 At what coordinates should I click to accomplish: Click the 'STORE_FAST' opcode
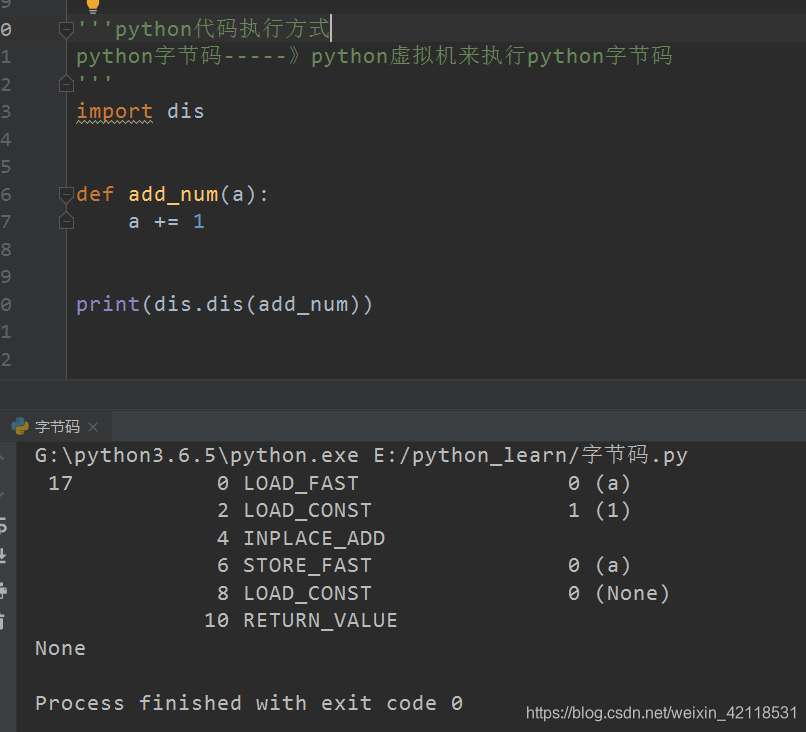(307, 566)
